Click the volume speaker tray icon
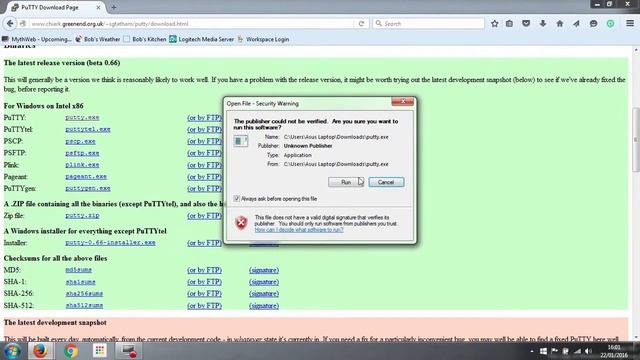The image size is (640, 360). click(x=588, y=351)
